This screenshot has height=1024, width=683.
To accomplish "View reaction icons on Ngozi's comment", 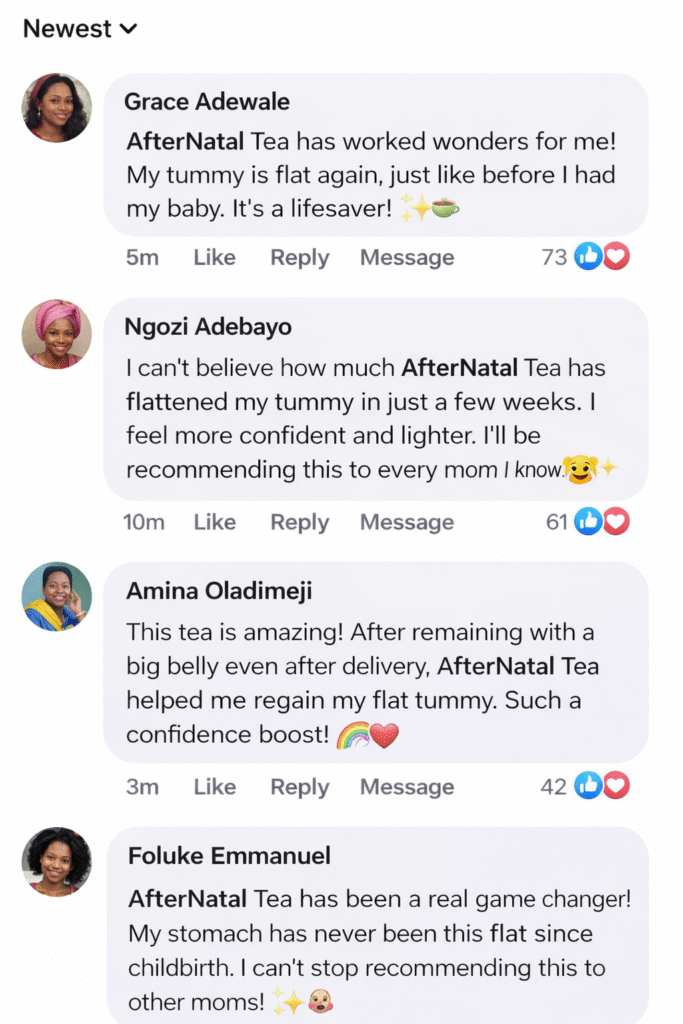I will tap(602, 521).
